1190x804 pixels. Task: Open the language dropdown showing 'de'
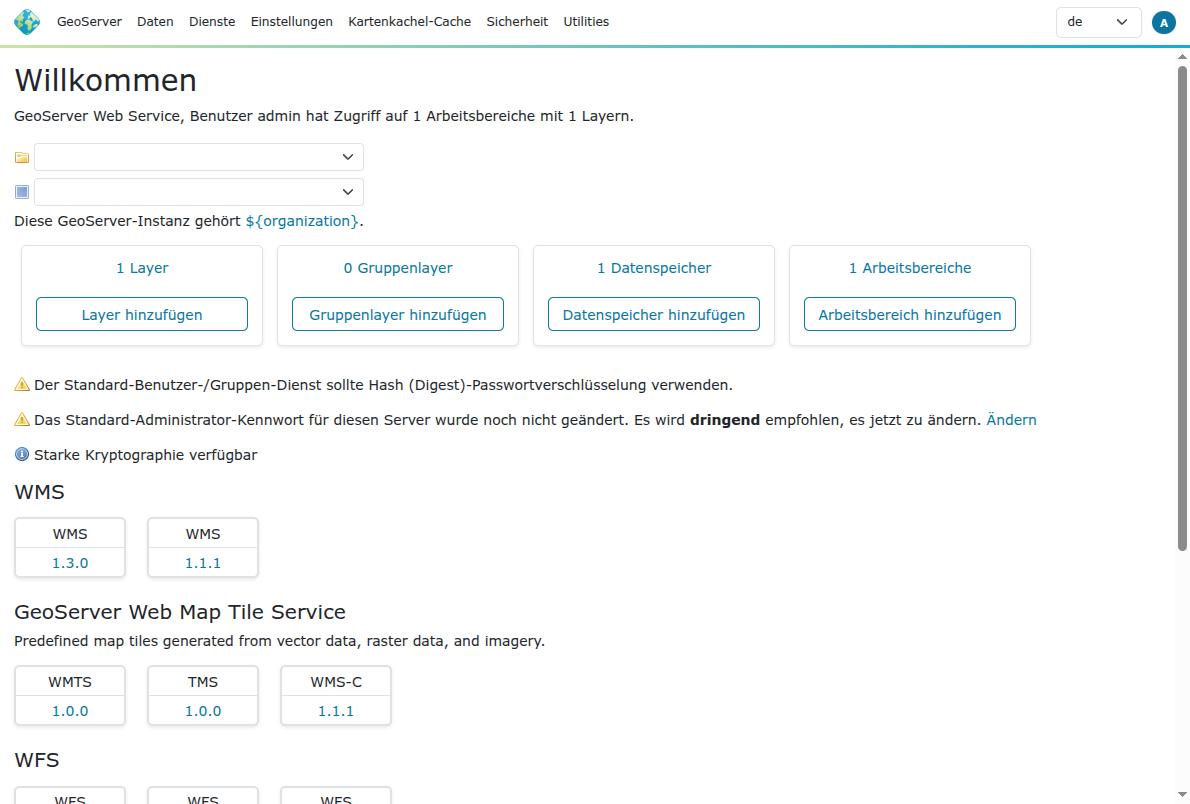tap(1098, 21)
